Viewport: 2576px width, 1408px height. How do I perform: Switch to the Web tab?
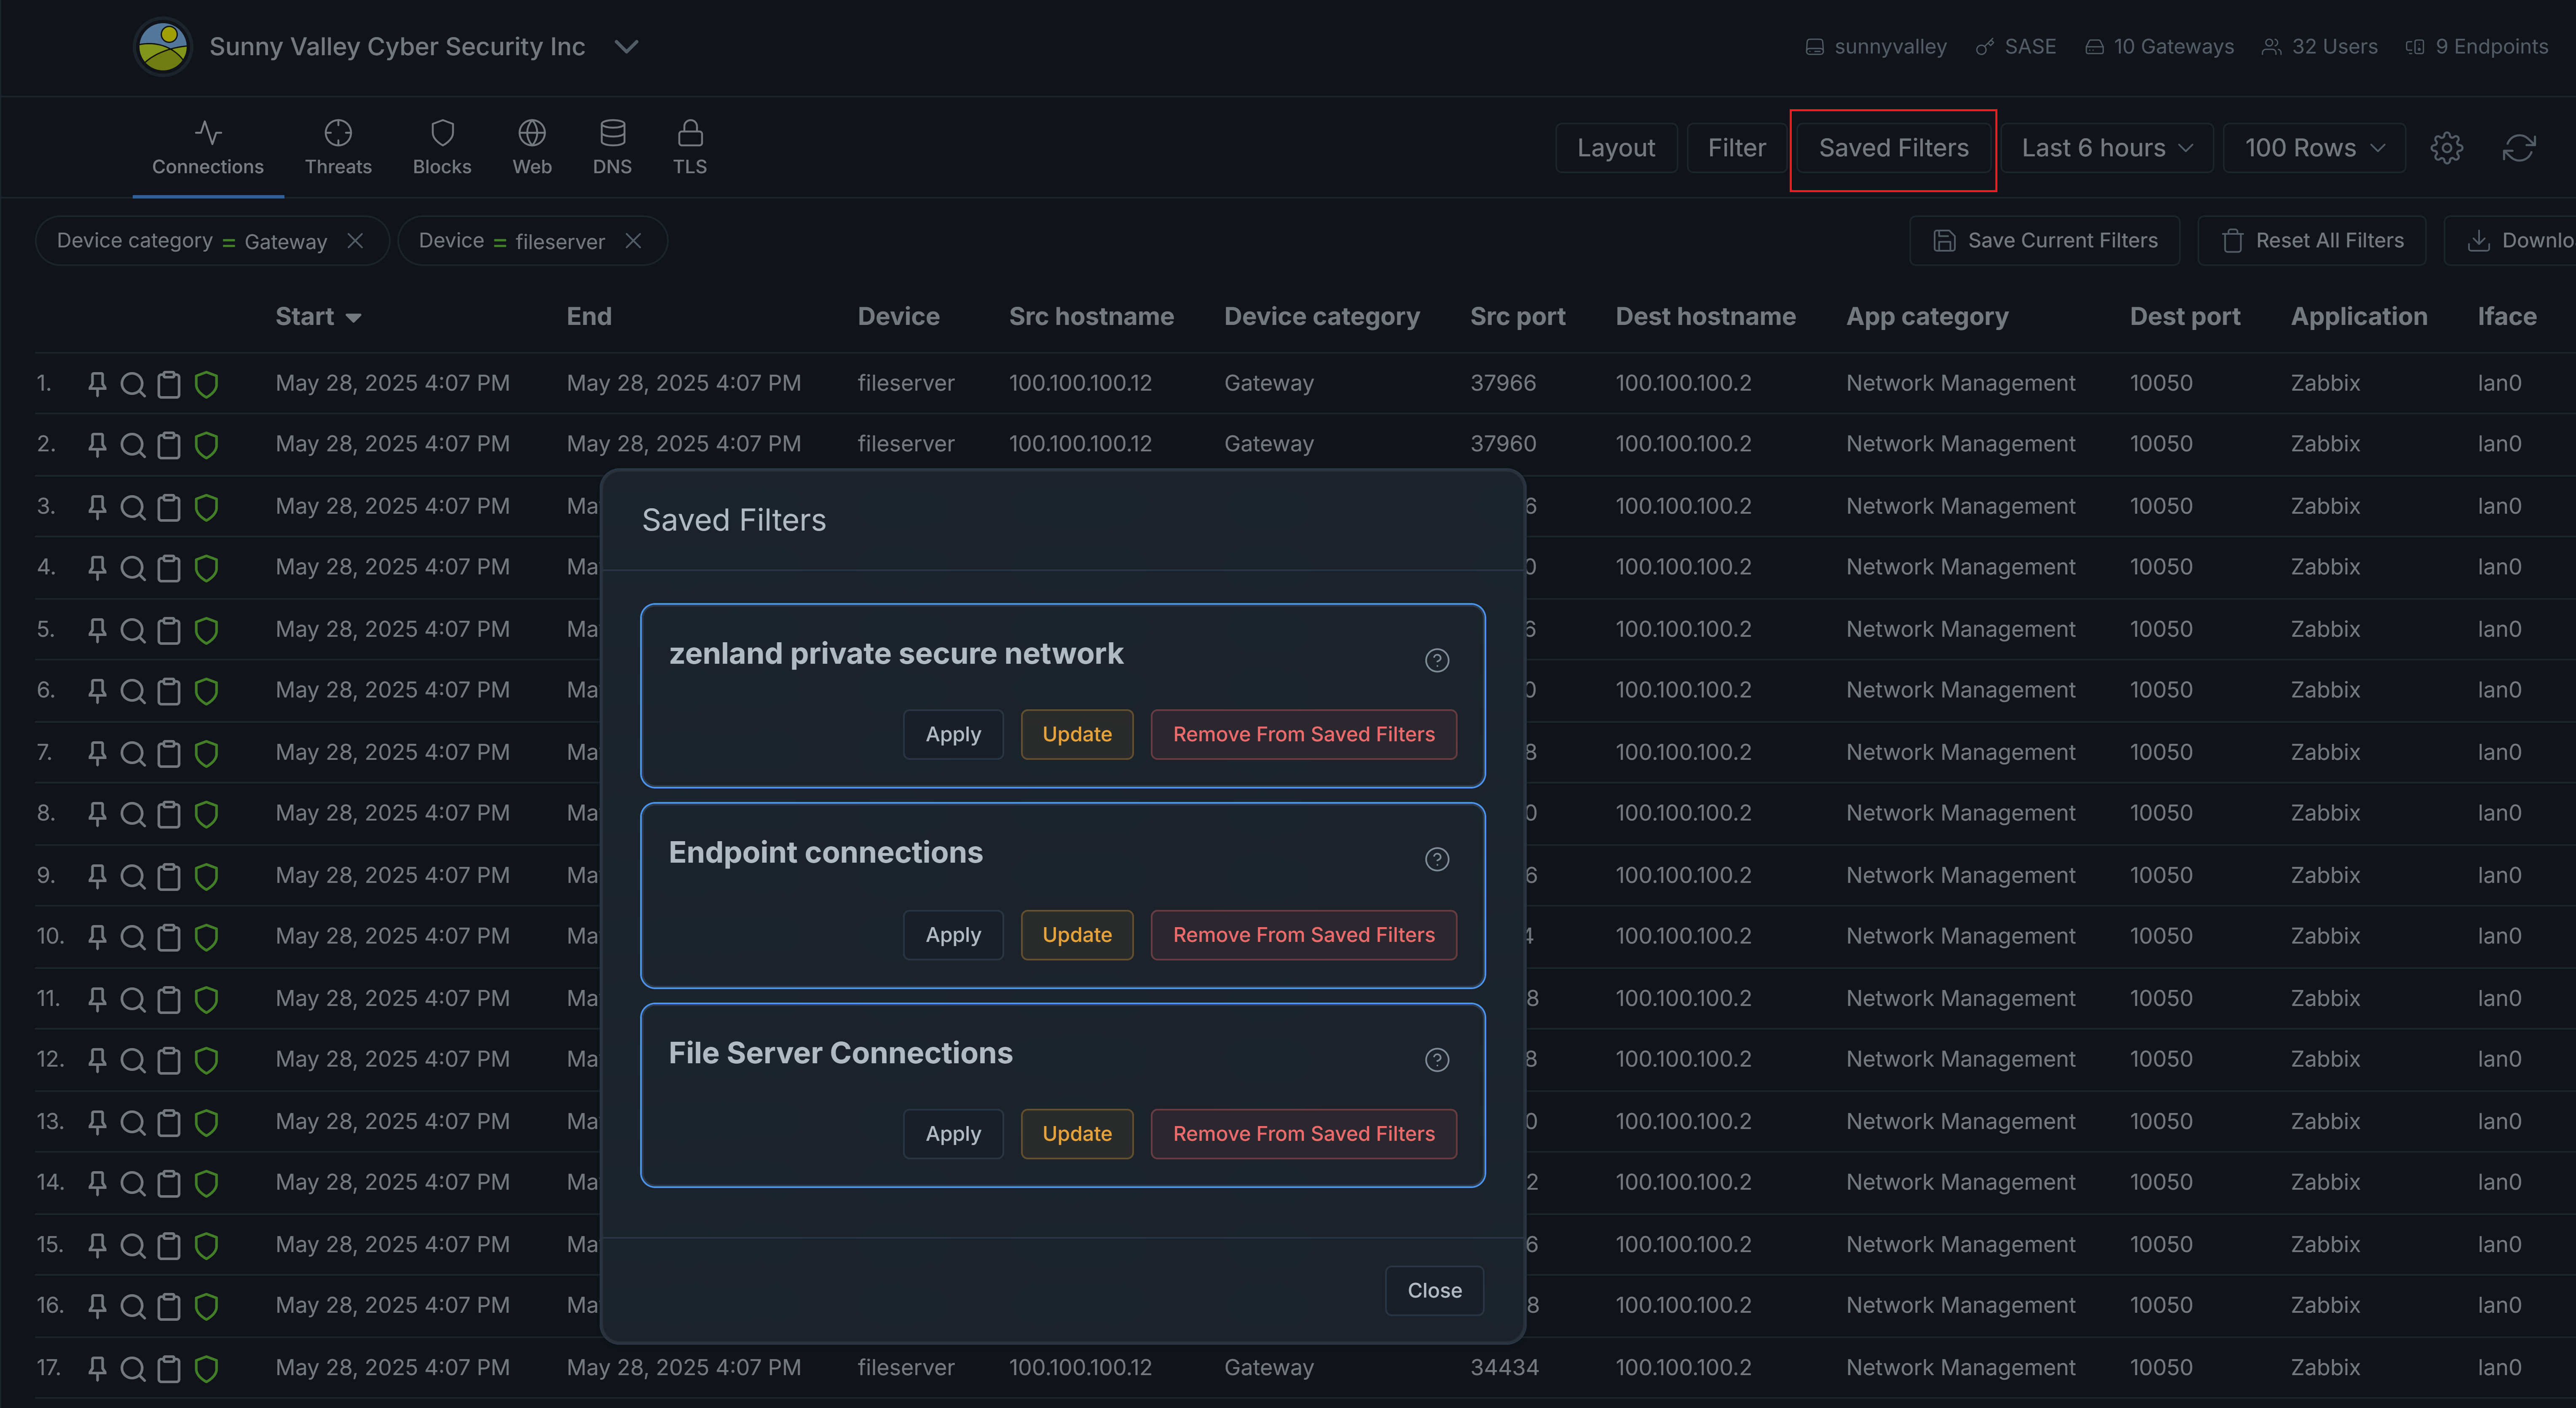pyautogui.click(x=532, y=148)
